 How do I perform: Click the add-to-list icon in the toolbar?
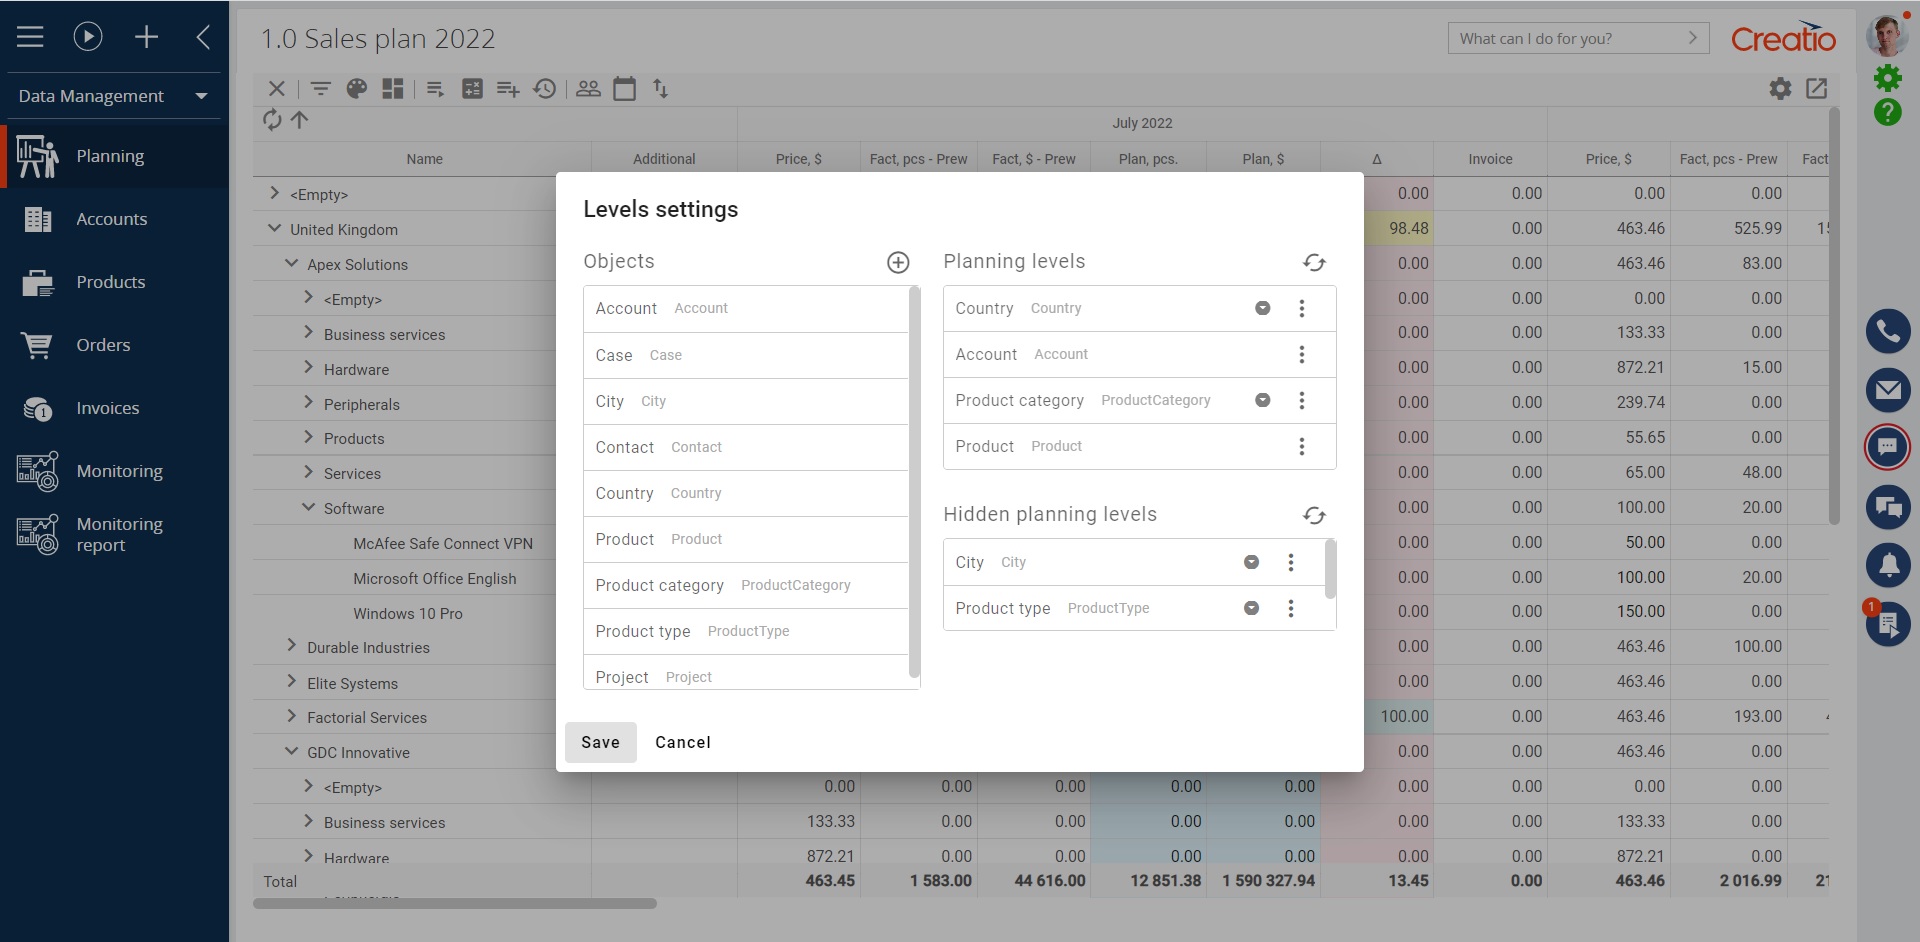tap(507, 89)
